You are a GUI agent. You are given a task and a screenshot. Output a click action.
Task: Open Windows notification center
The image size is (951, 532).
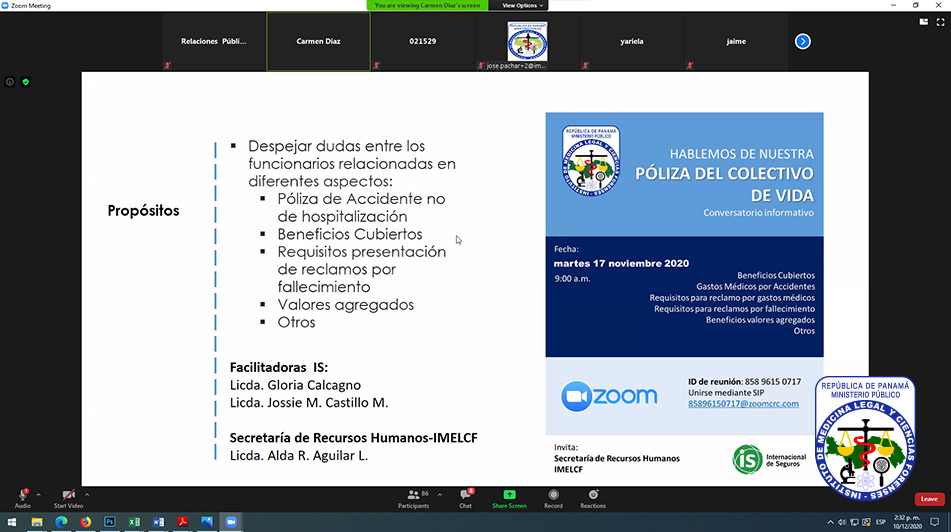[x=935, y=522]
